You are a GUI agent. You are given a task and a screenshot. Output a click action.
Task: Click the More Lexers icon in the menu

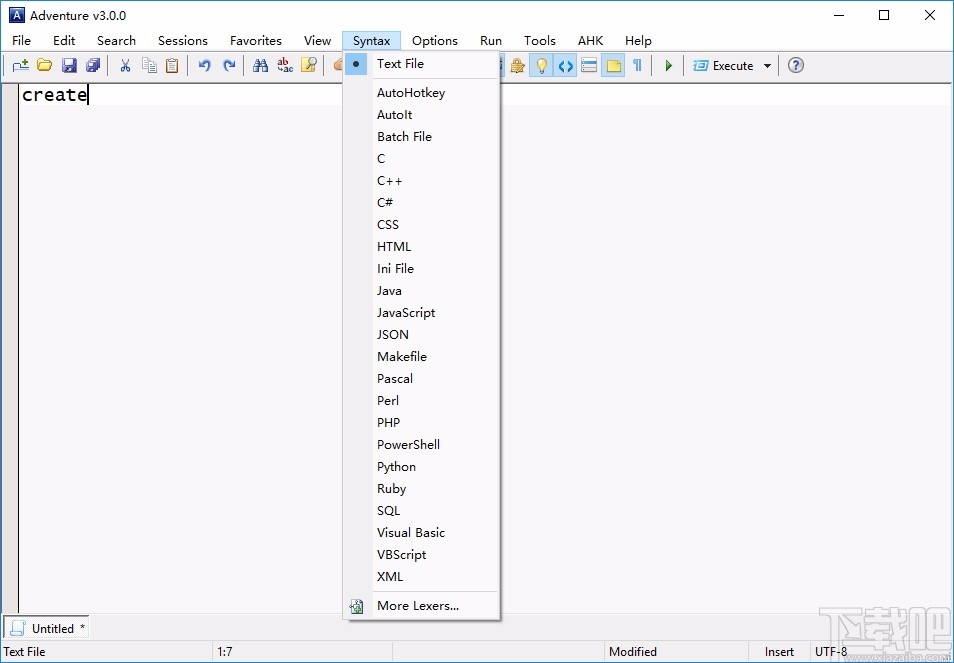pyautogui.click(x=357, y=606)
